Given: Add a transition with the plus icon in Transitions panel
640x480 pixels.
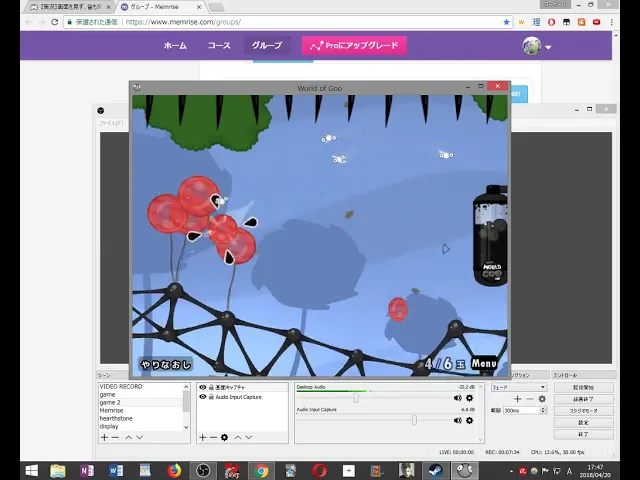Looking at the screenshot, I should pyautogui.click(x=518, y=399).
